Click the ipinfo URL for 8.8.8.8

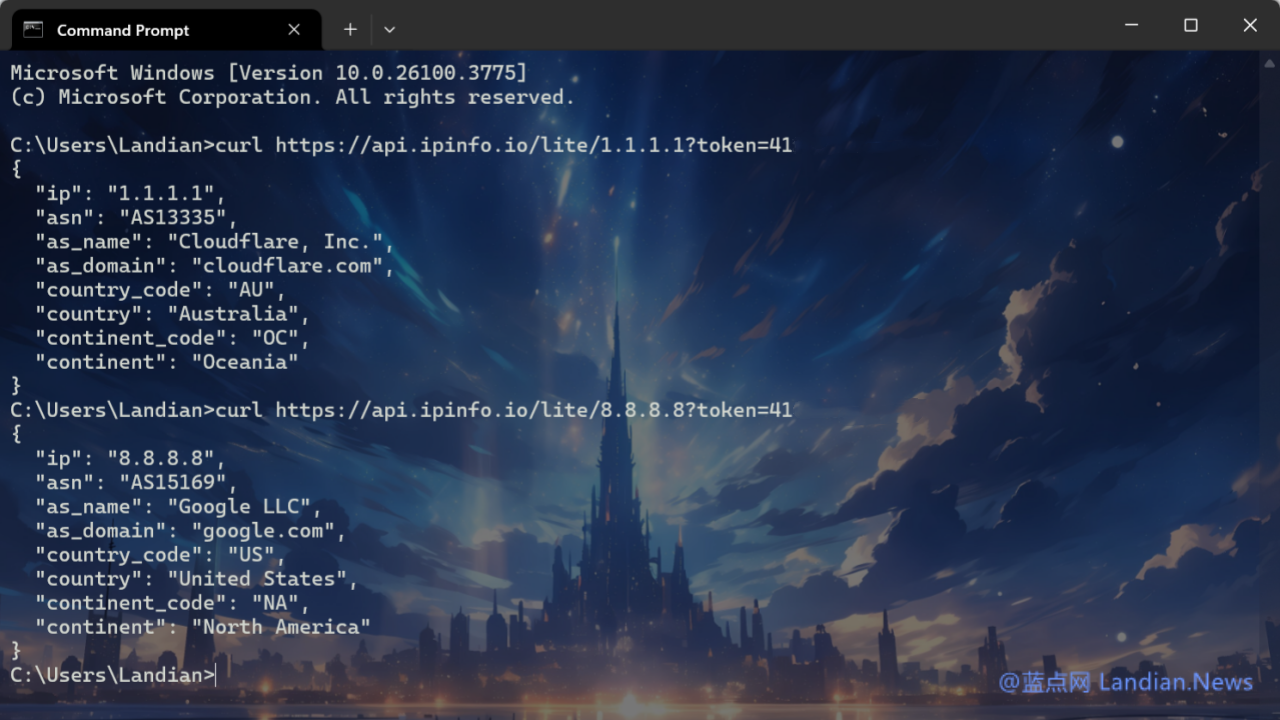point(533,410)
